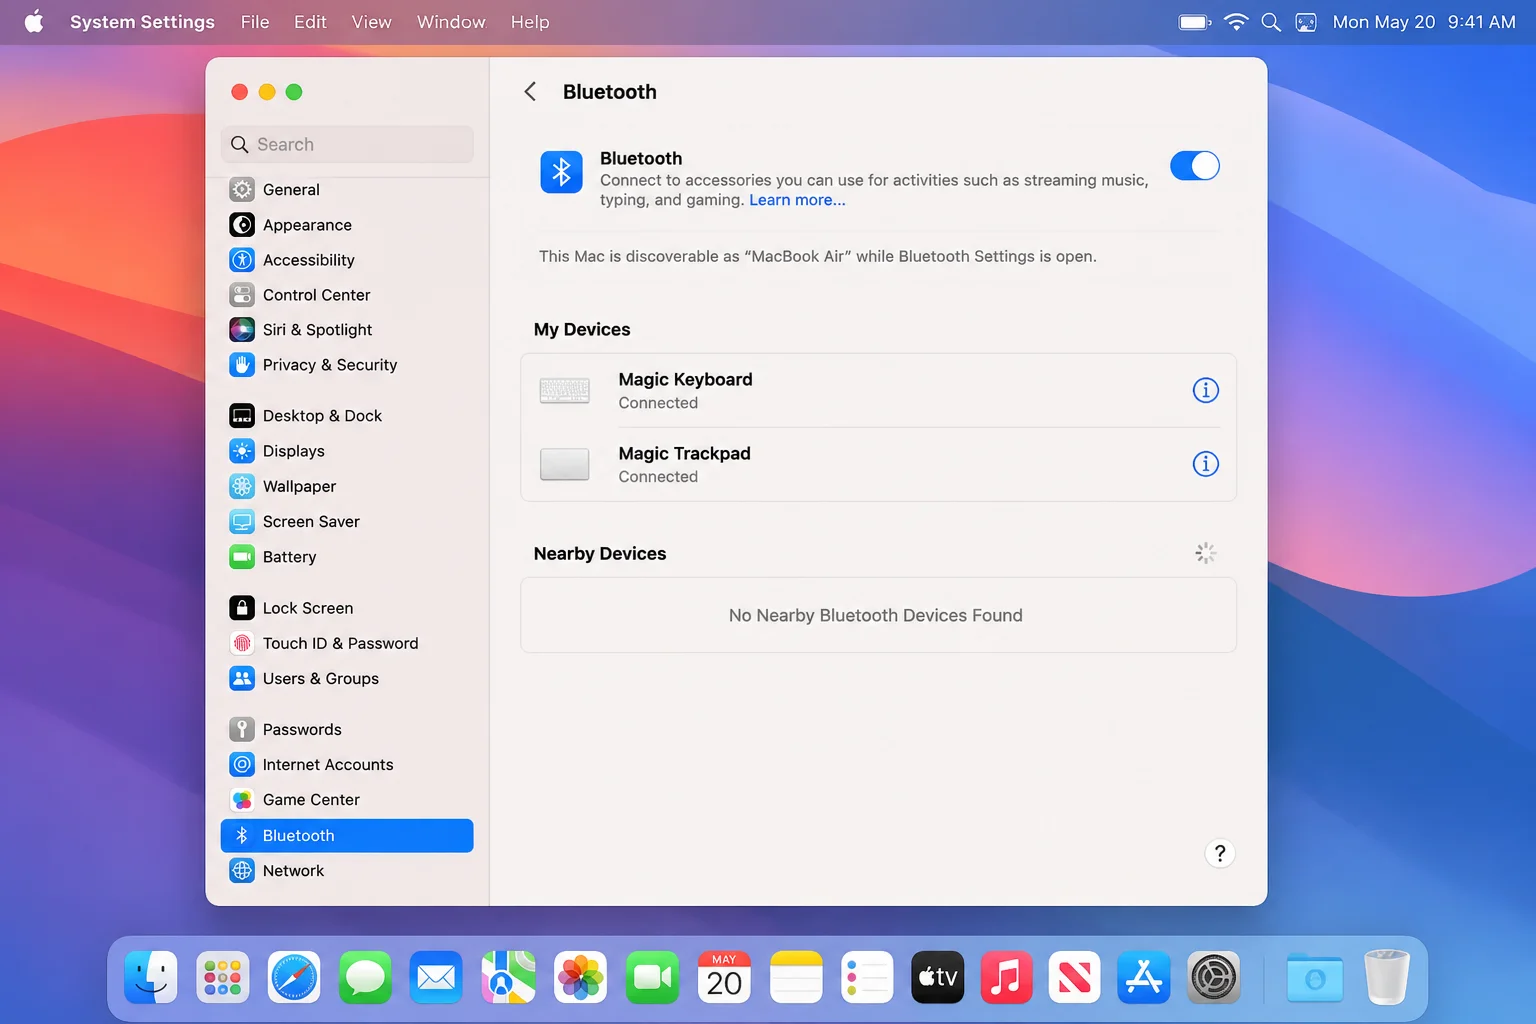Open the Learn more link

(797, 200)
